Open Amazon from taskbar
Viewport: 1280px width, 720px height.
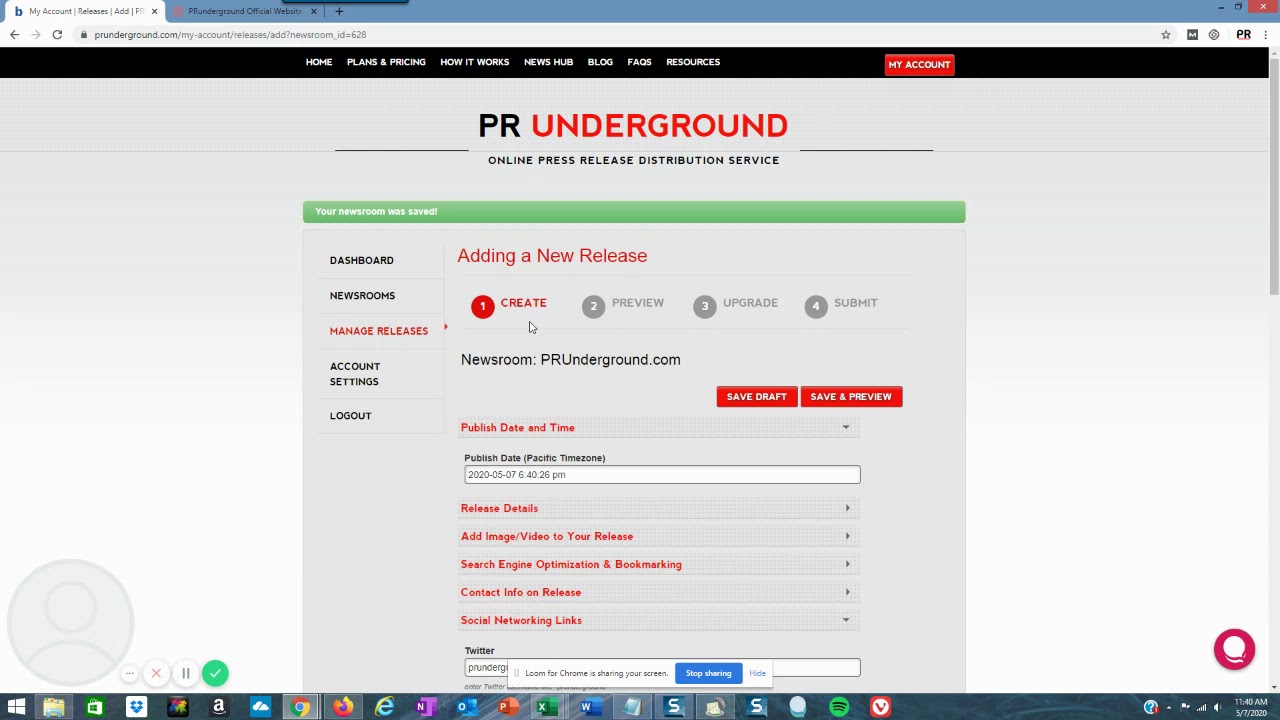[x=219, y=707]
